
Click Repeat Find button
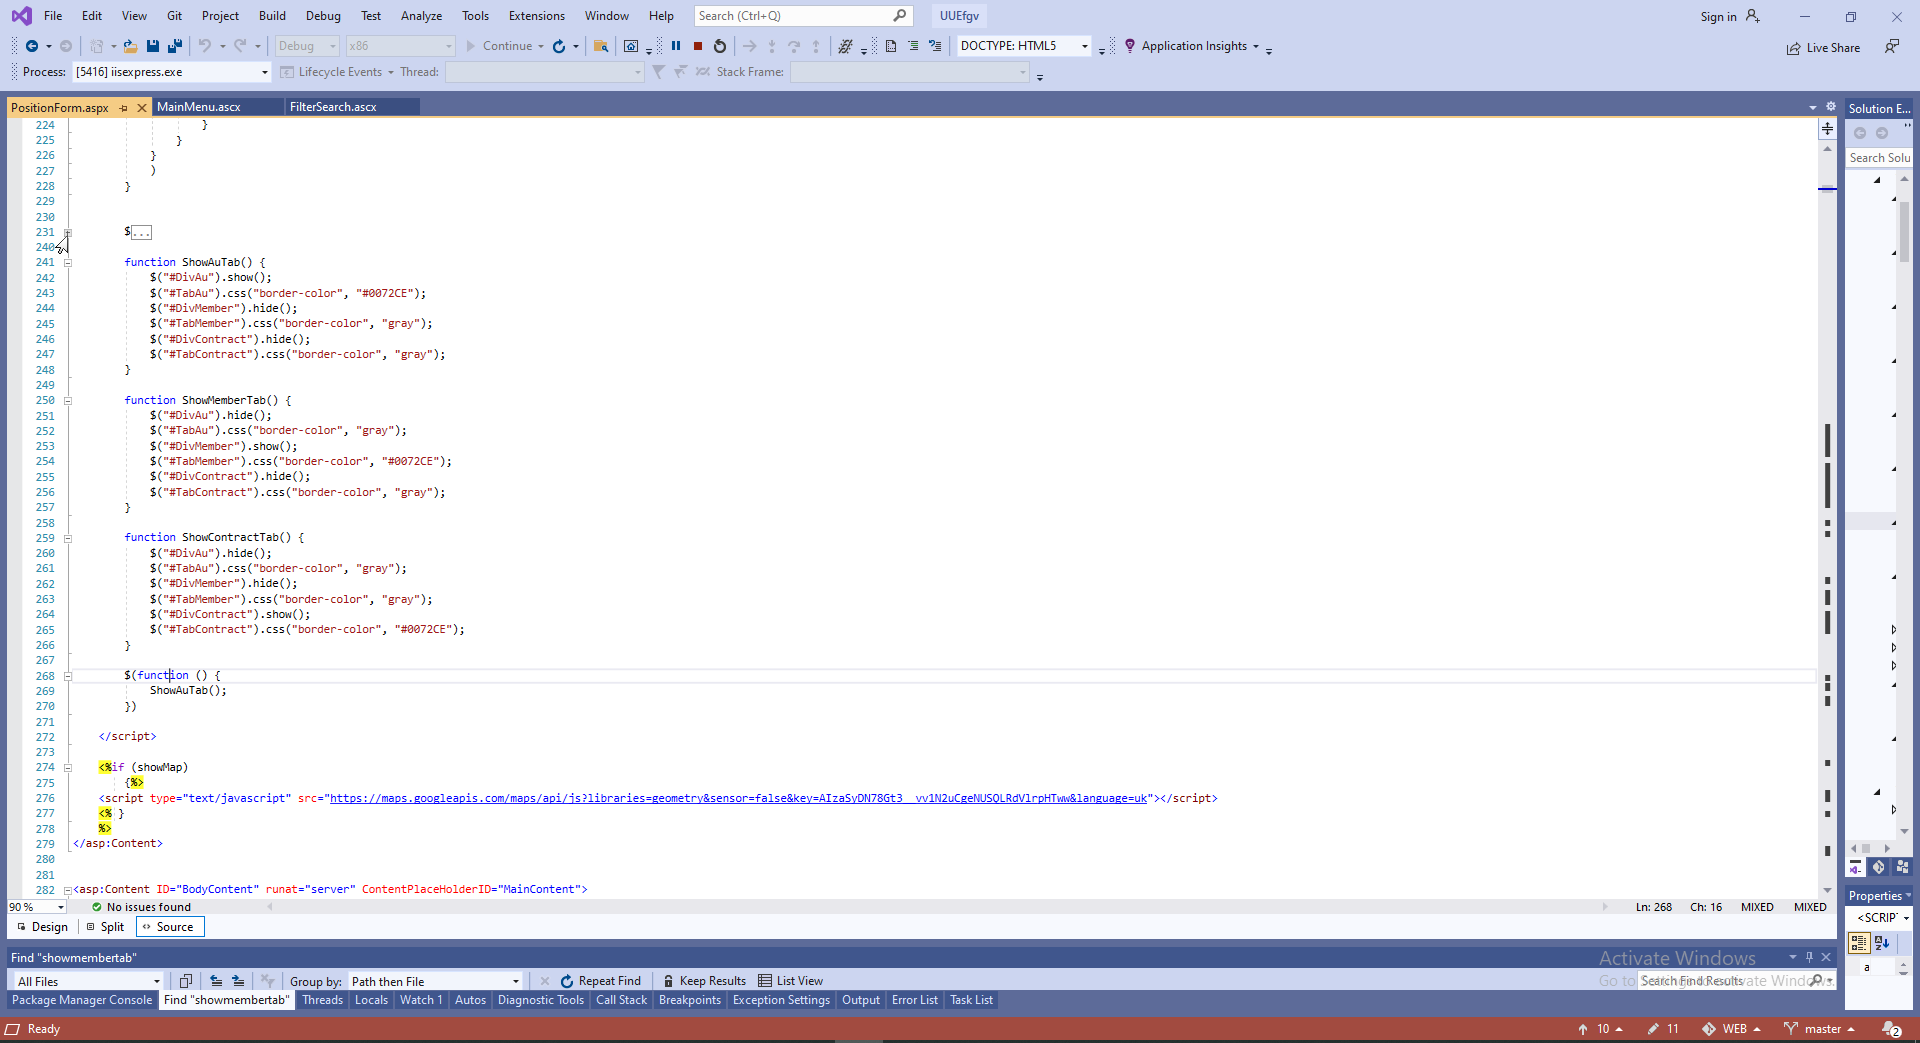tap(601, 981)
